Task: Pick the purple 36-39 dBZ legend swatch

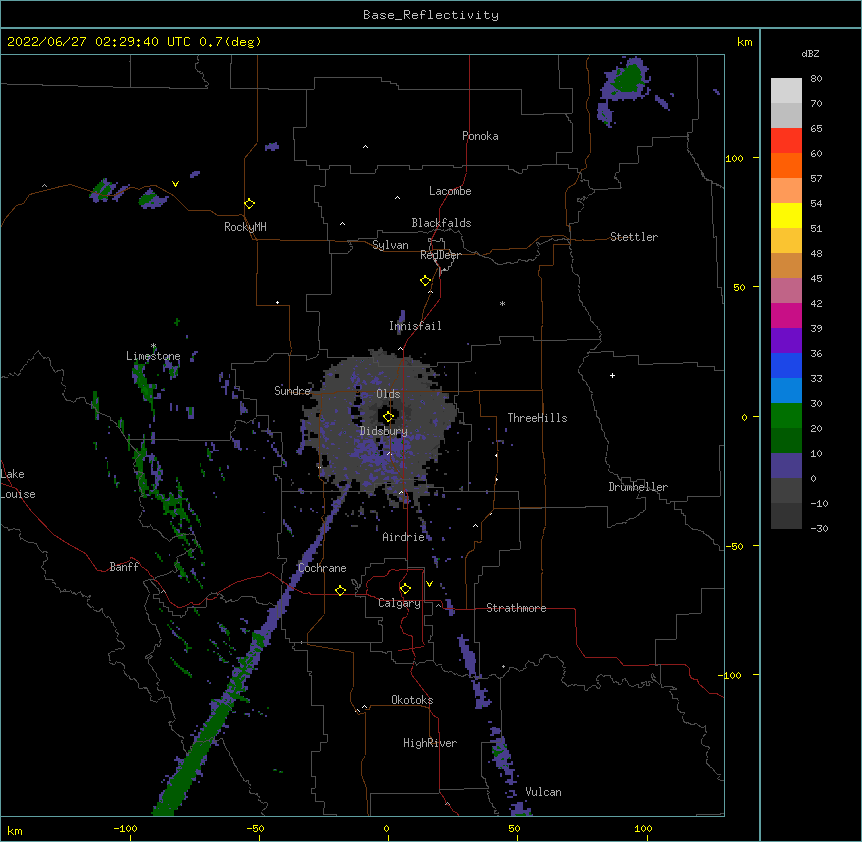Action: (786, 341)
